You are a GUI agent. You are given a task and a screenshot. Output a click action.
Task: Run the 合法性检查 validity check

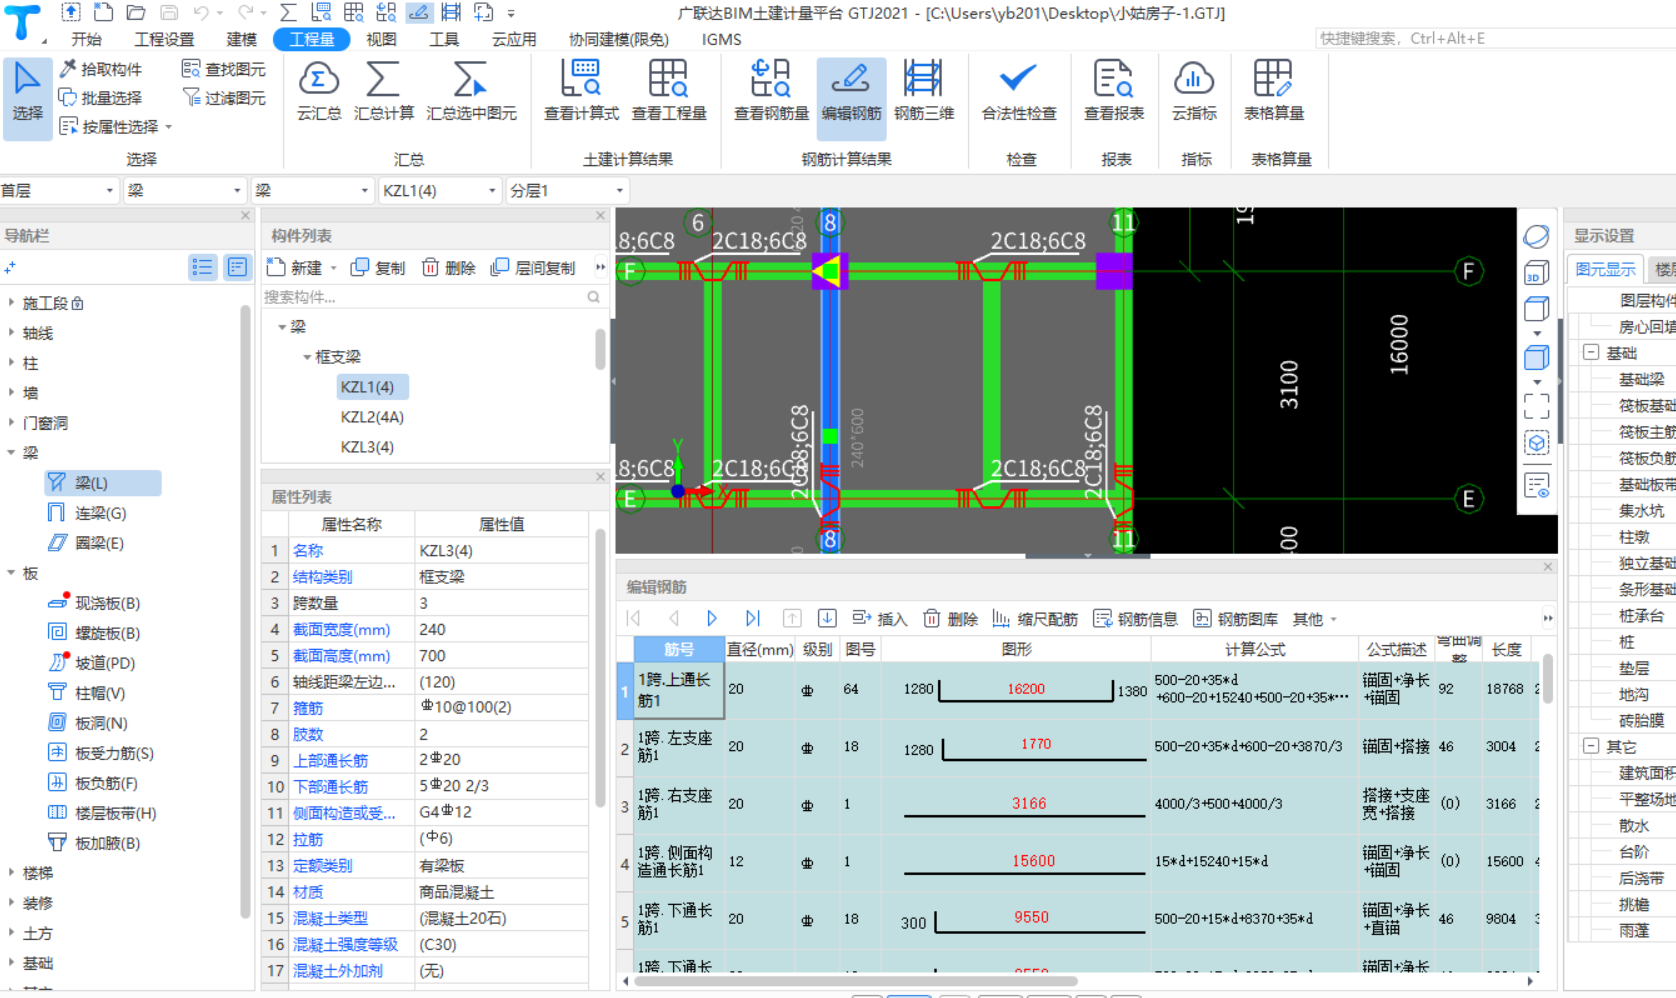click(x=1018, y=90)
